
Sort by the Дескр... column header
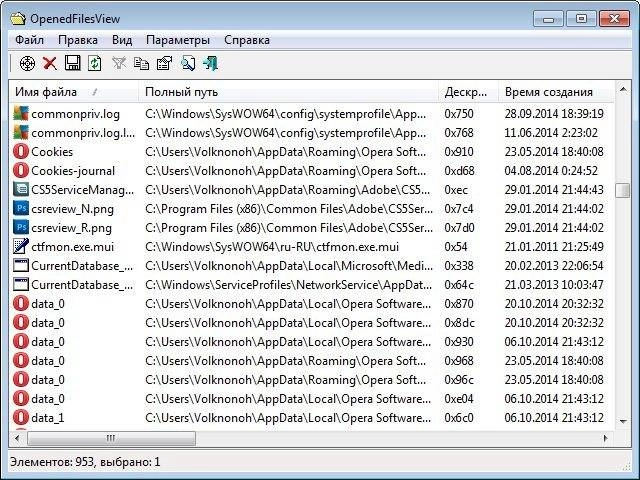coord(468,92)
